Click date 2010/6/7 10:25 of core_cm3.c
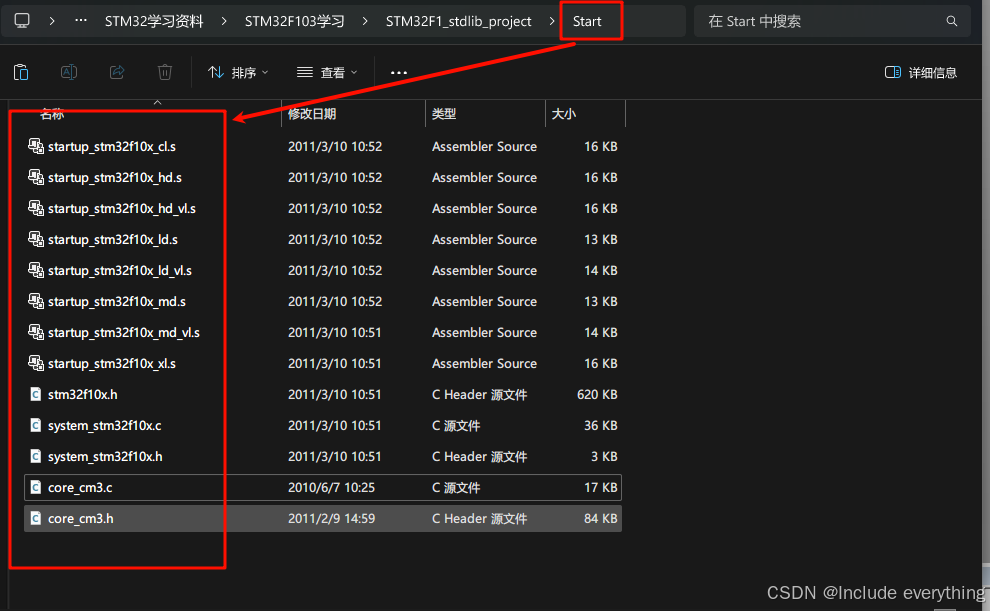Image resolution: width=990 pixels, height=611 pixels. point(331,487)
